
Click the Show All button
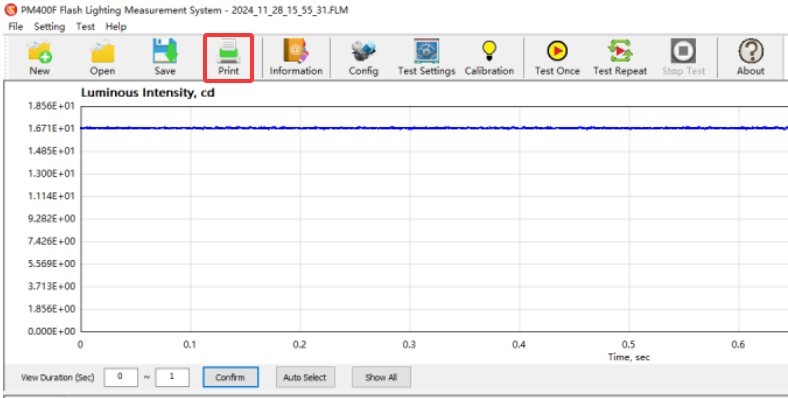point(381,377)
